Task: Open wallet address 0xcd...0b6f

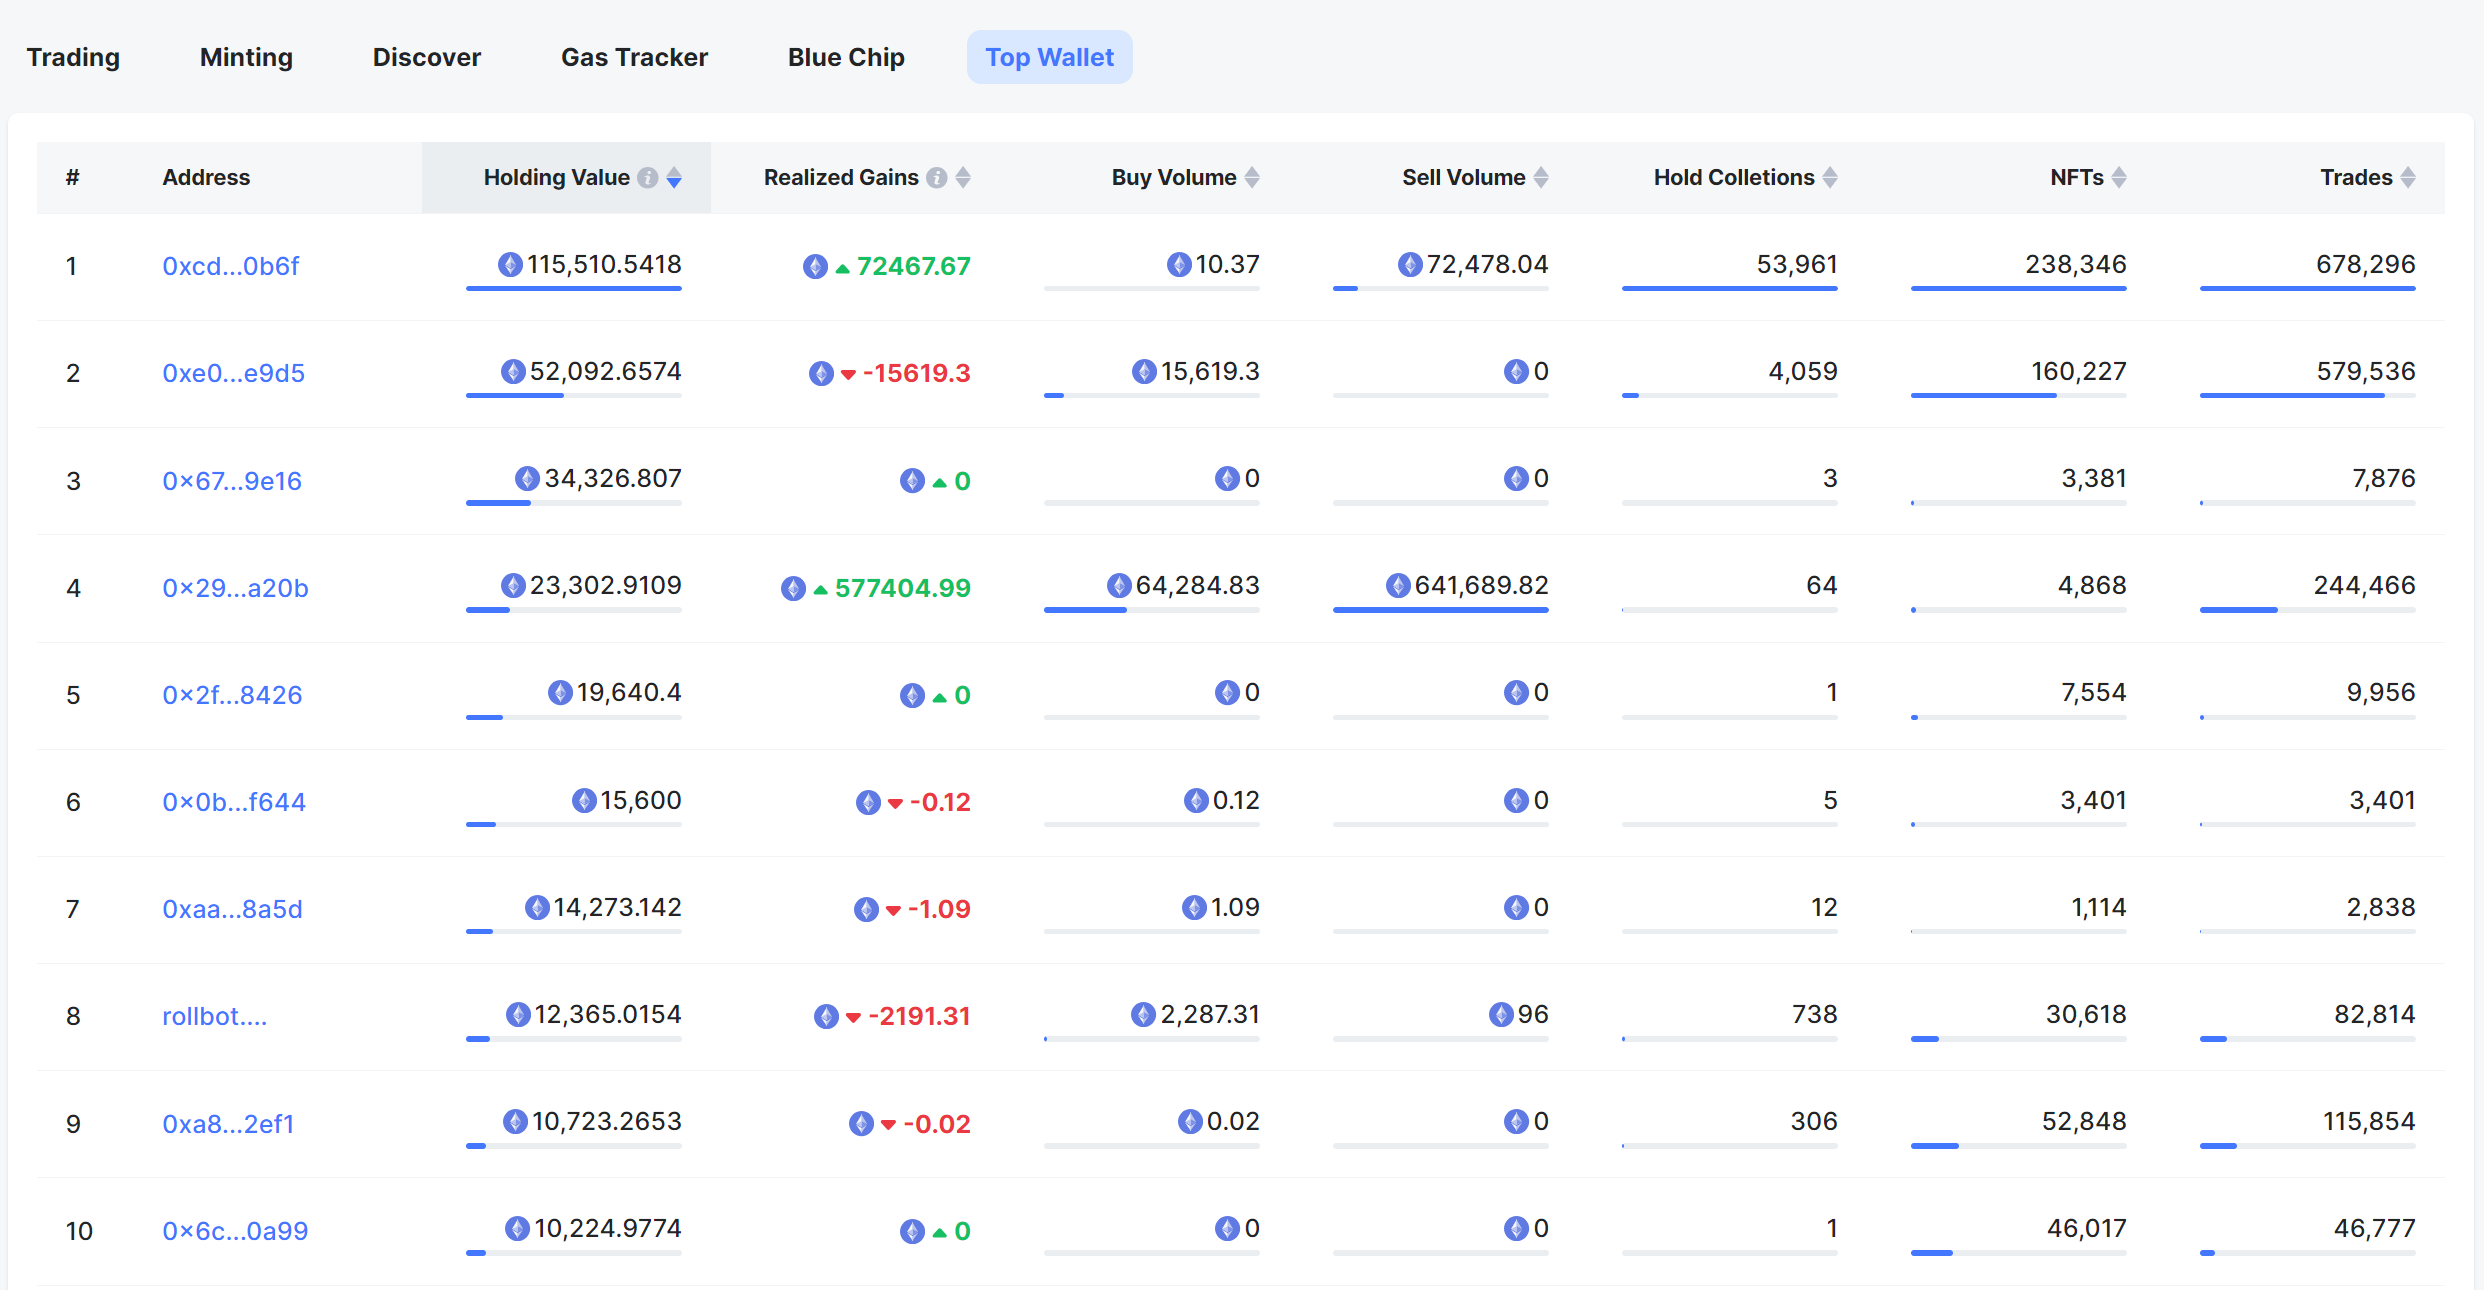Action: click(230, 266)
